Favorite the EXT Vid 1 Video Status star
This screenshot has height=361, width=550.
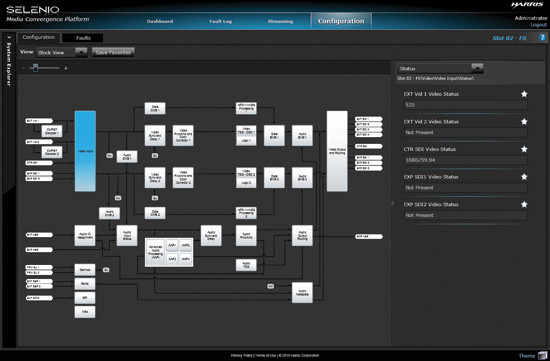coord(524,94)
